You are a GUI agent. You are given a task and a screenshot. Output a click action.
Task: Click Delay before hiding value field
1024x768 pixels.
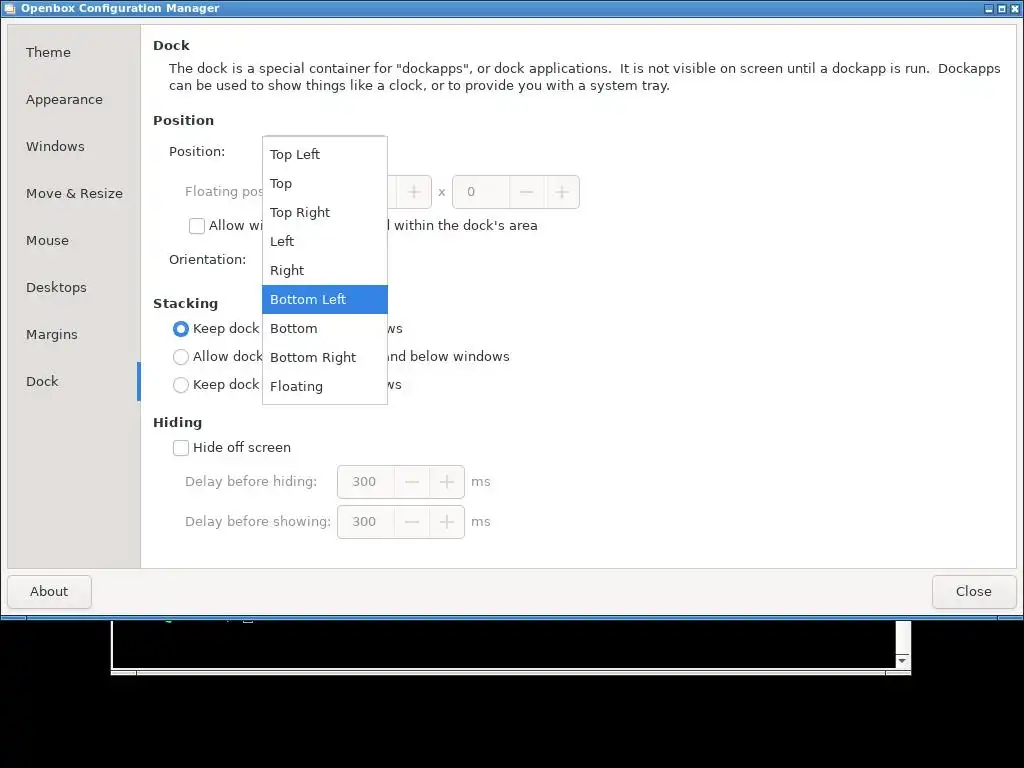coord(366,482)
